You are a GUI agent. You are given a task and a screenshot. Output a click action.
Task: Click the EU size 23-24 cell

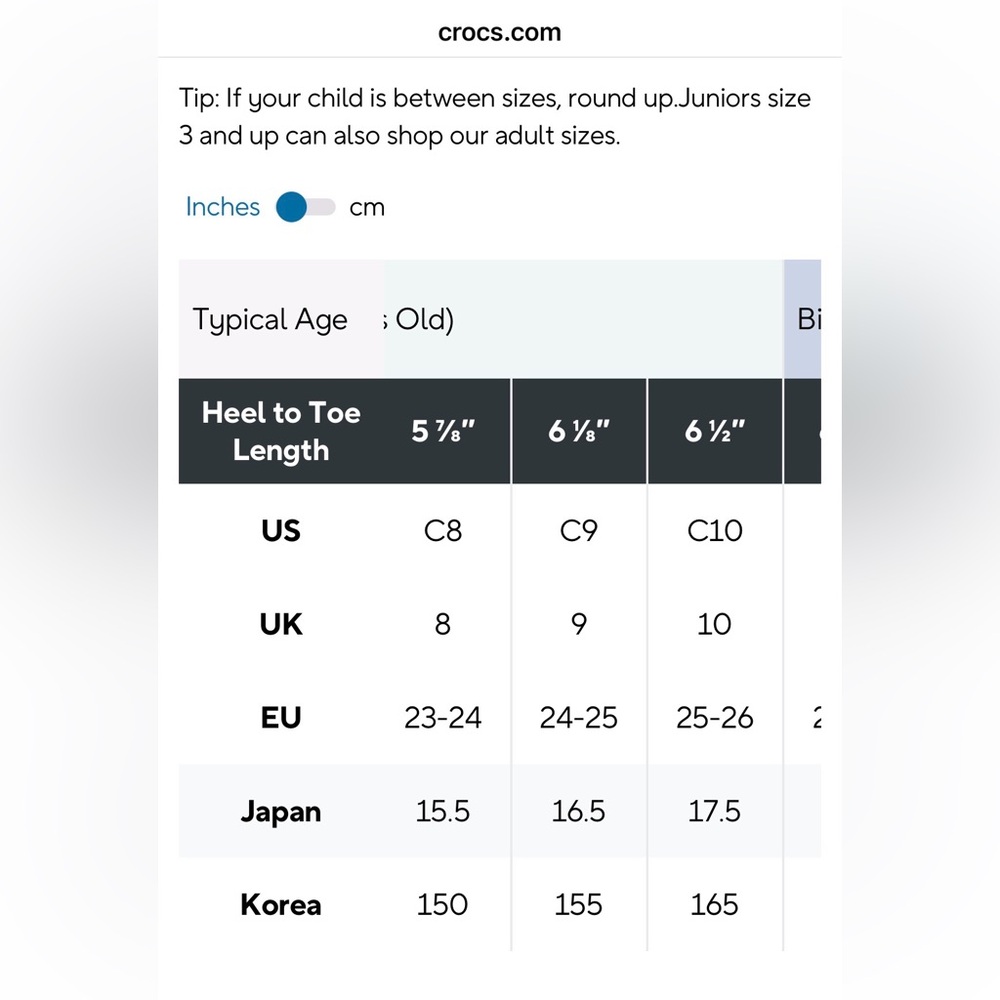(x=443, y=717)
